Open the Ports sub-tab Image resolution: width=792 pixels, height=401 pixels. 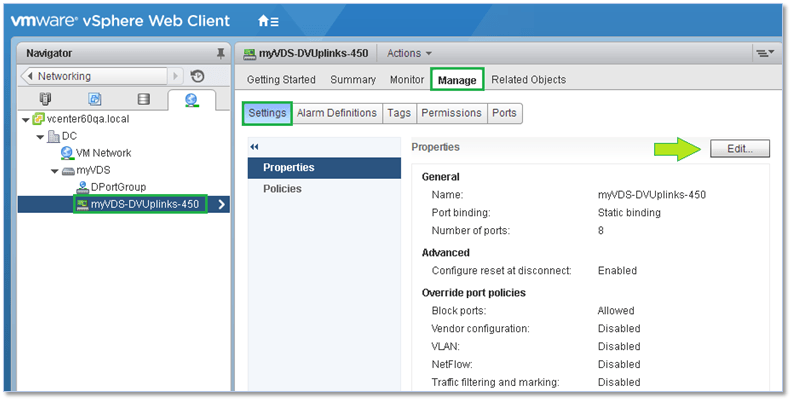click(x=504, y=113)
